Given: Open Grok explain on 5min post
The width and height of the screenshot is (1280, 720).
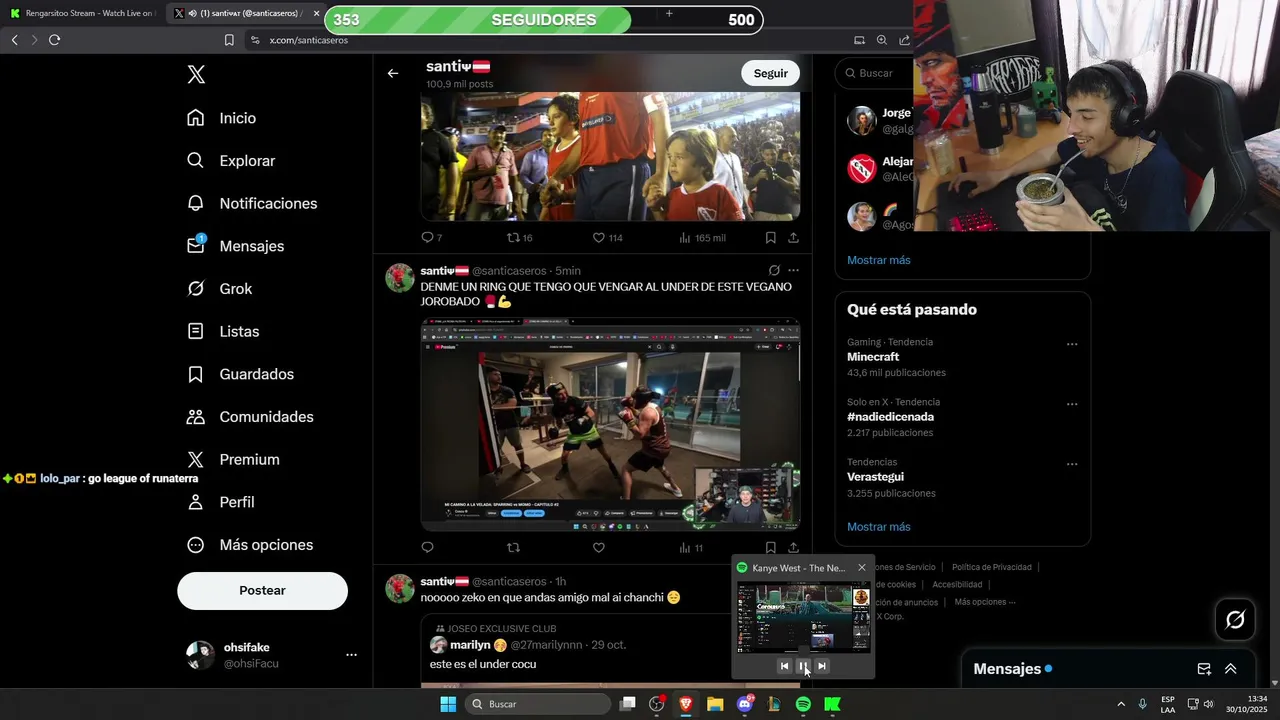Looking at the screenshot, I should click(774, 270).
